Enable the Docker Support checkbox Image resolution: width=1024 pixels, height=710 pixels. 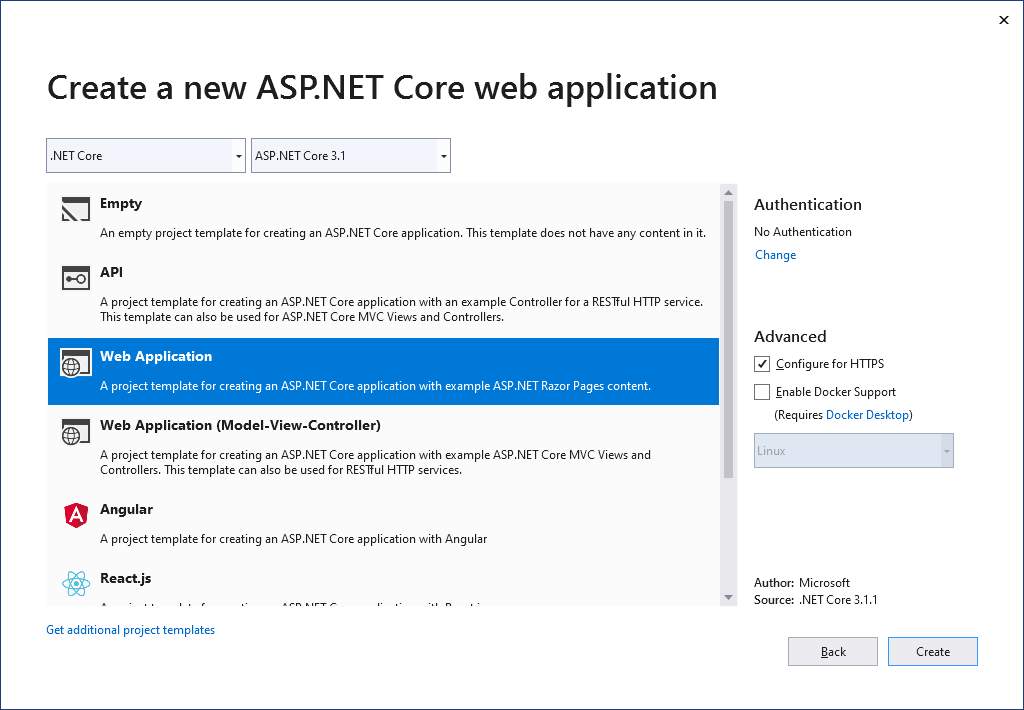tap(761, 392)
